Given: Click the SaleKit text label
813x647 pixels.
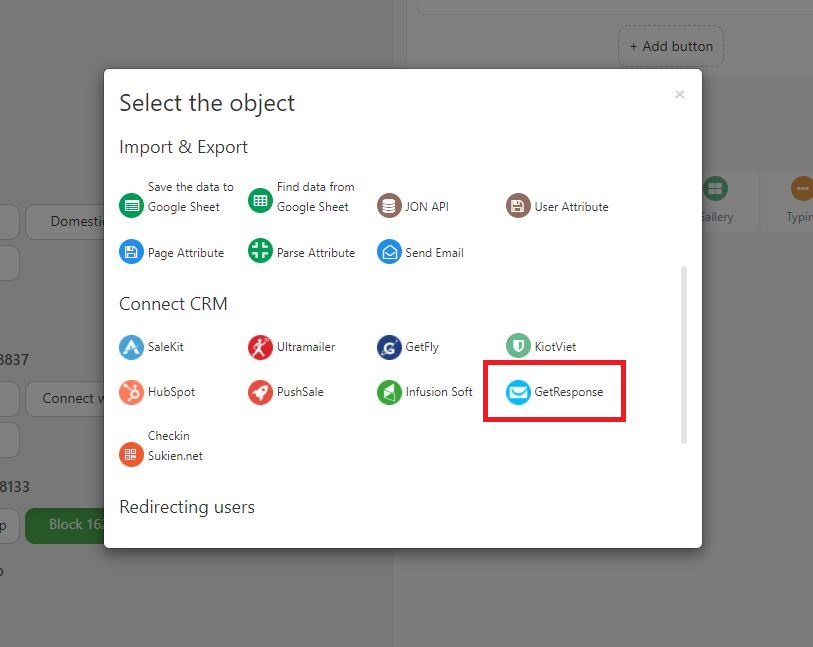Looking at the screenshot, I should coord(165,347).
